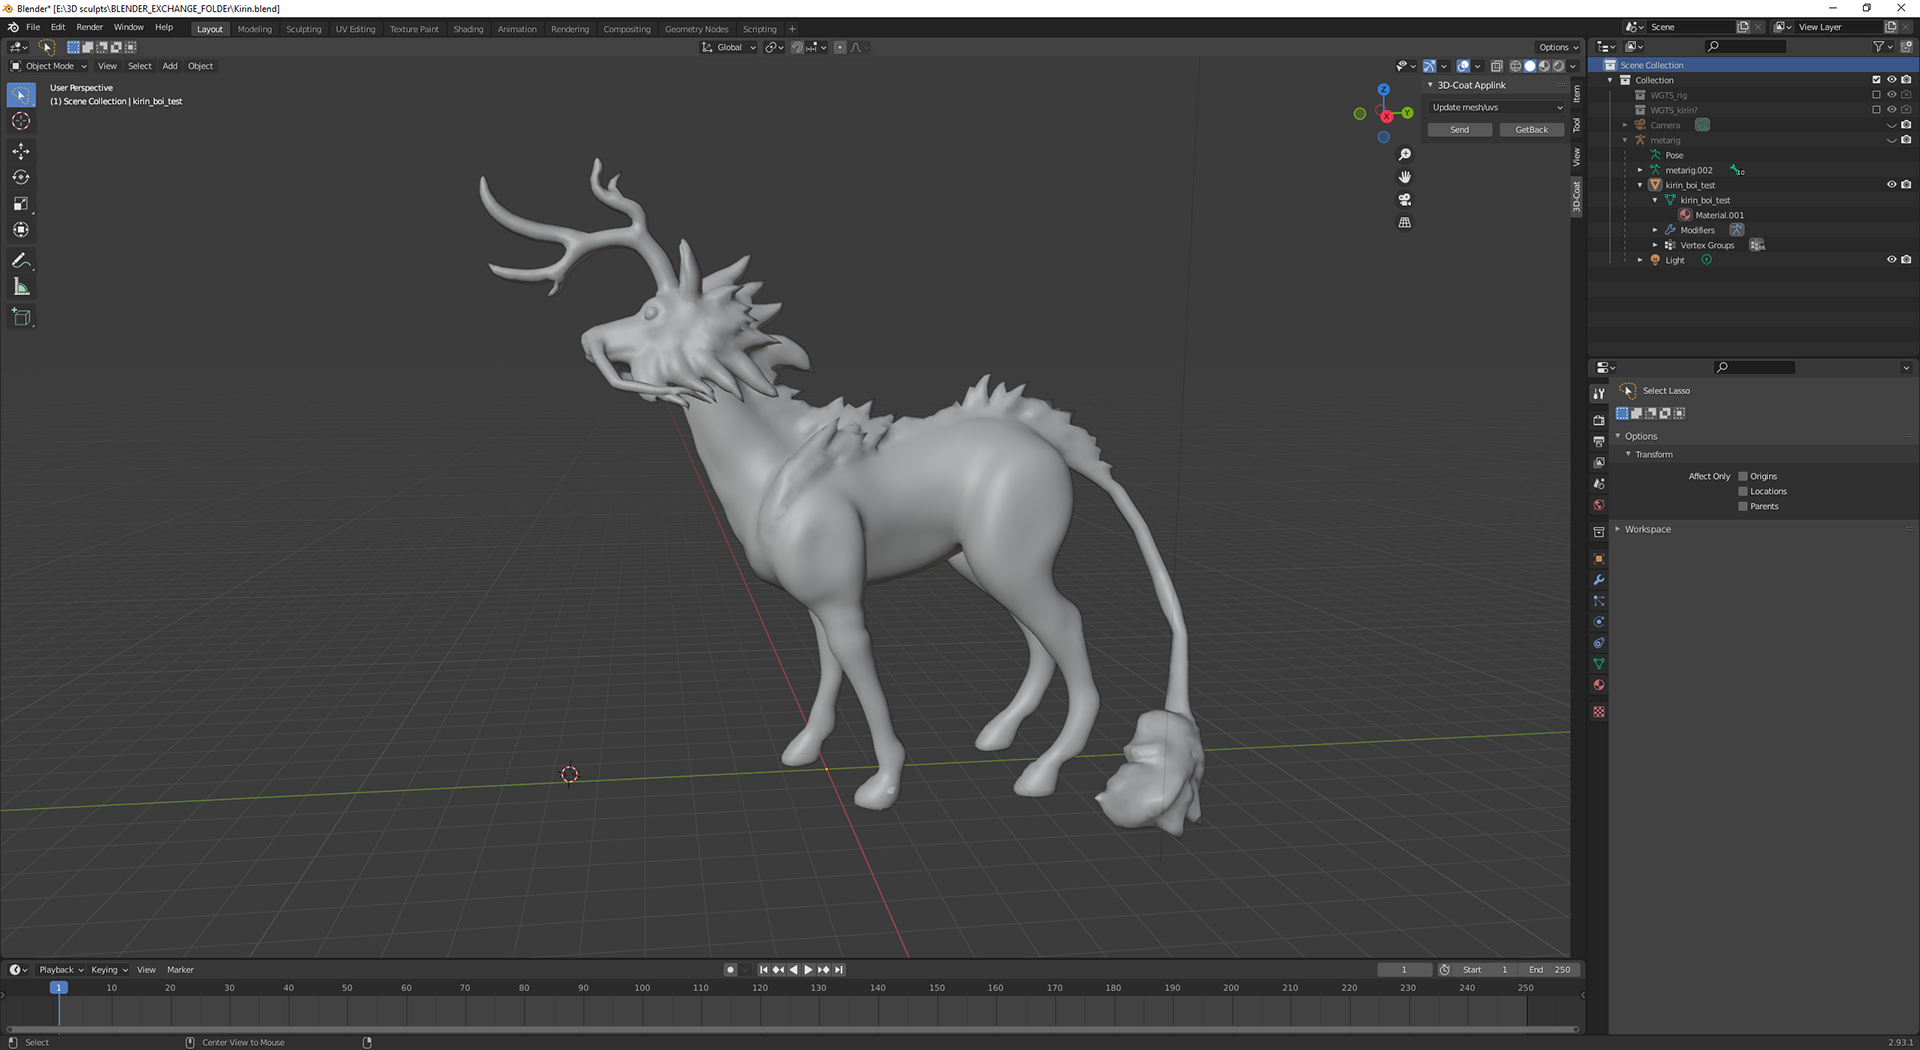Screen dimensions: 1920x1050
Task: Open the outliner filter dropdown
Action: point(1882,46)
